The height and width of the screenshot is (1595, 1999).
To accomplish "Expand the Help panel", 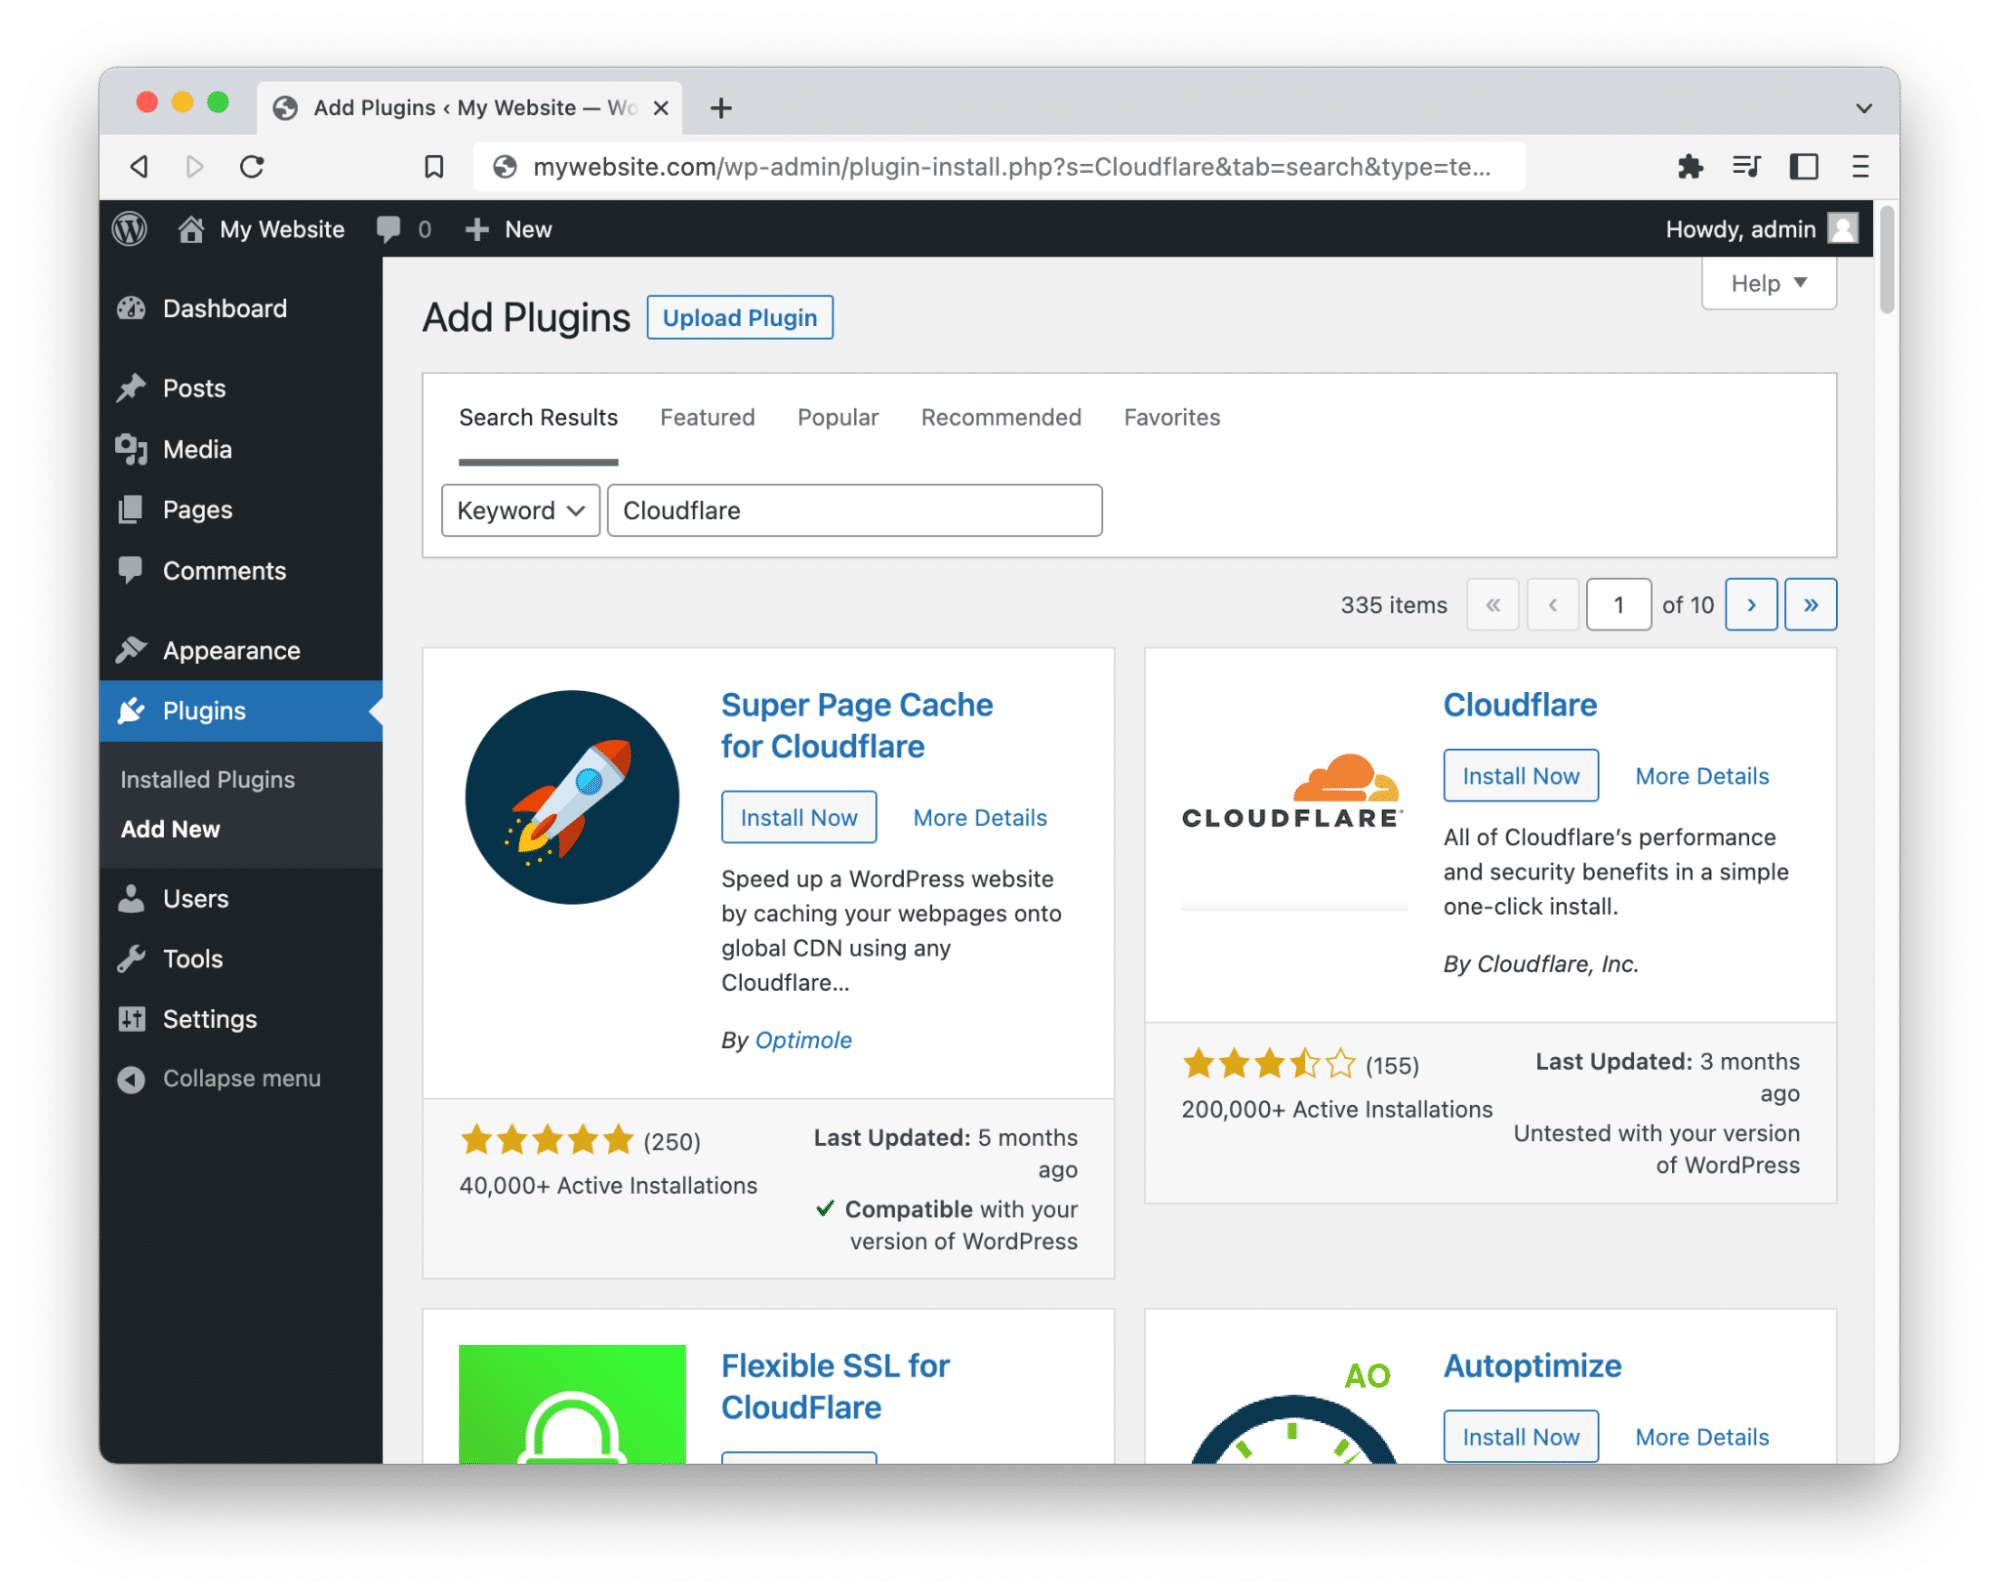I will (x=1768, y=283).
